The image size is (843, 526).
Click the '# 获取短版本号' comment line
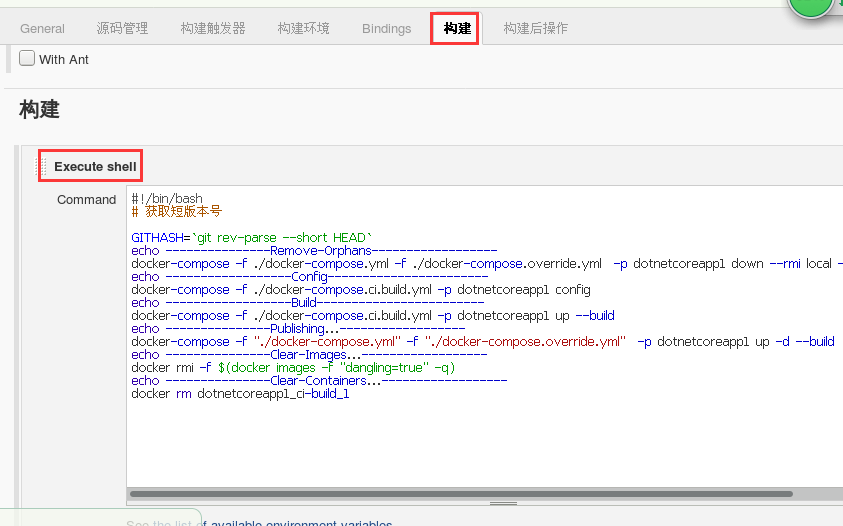pyautogui.click(x=177, y=211)
